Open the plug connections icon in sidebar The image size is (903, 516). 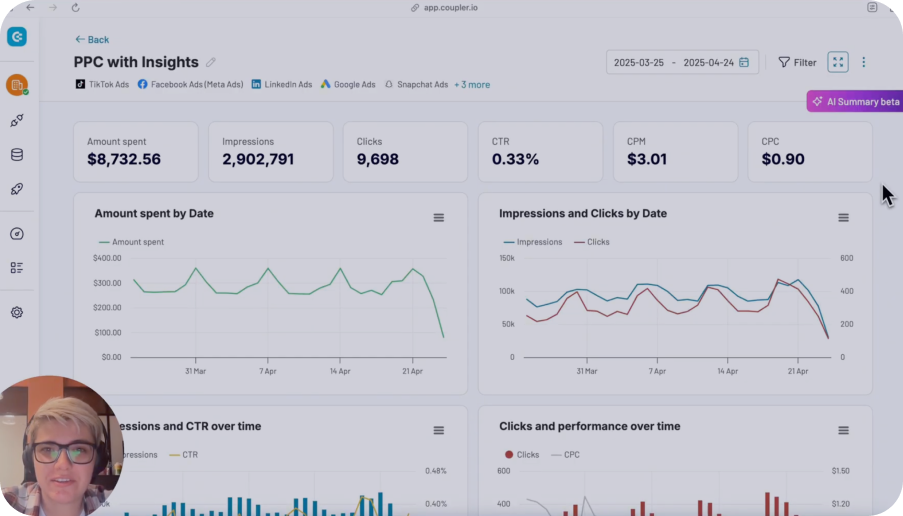pos(17,121)
